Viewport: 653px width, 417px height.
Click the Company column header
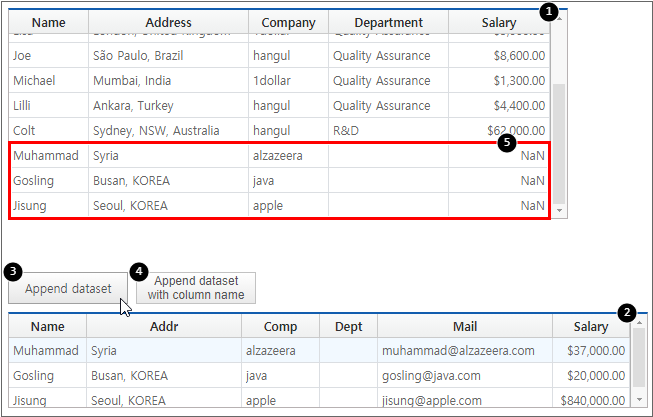288,22
